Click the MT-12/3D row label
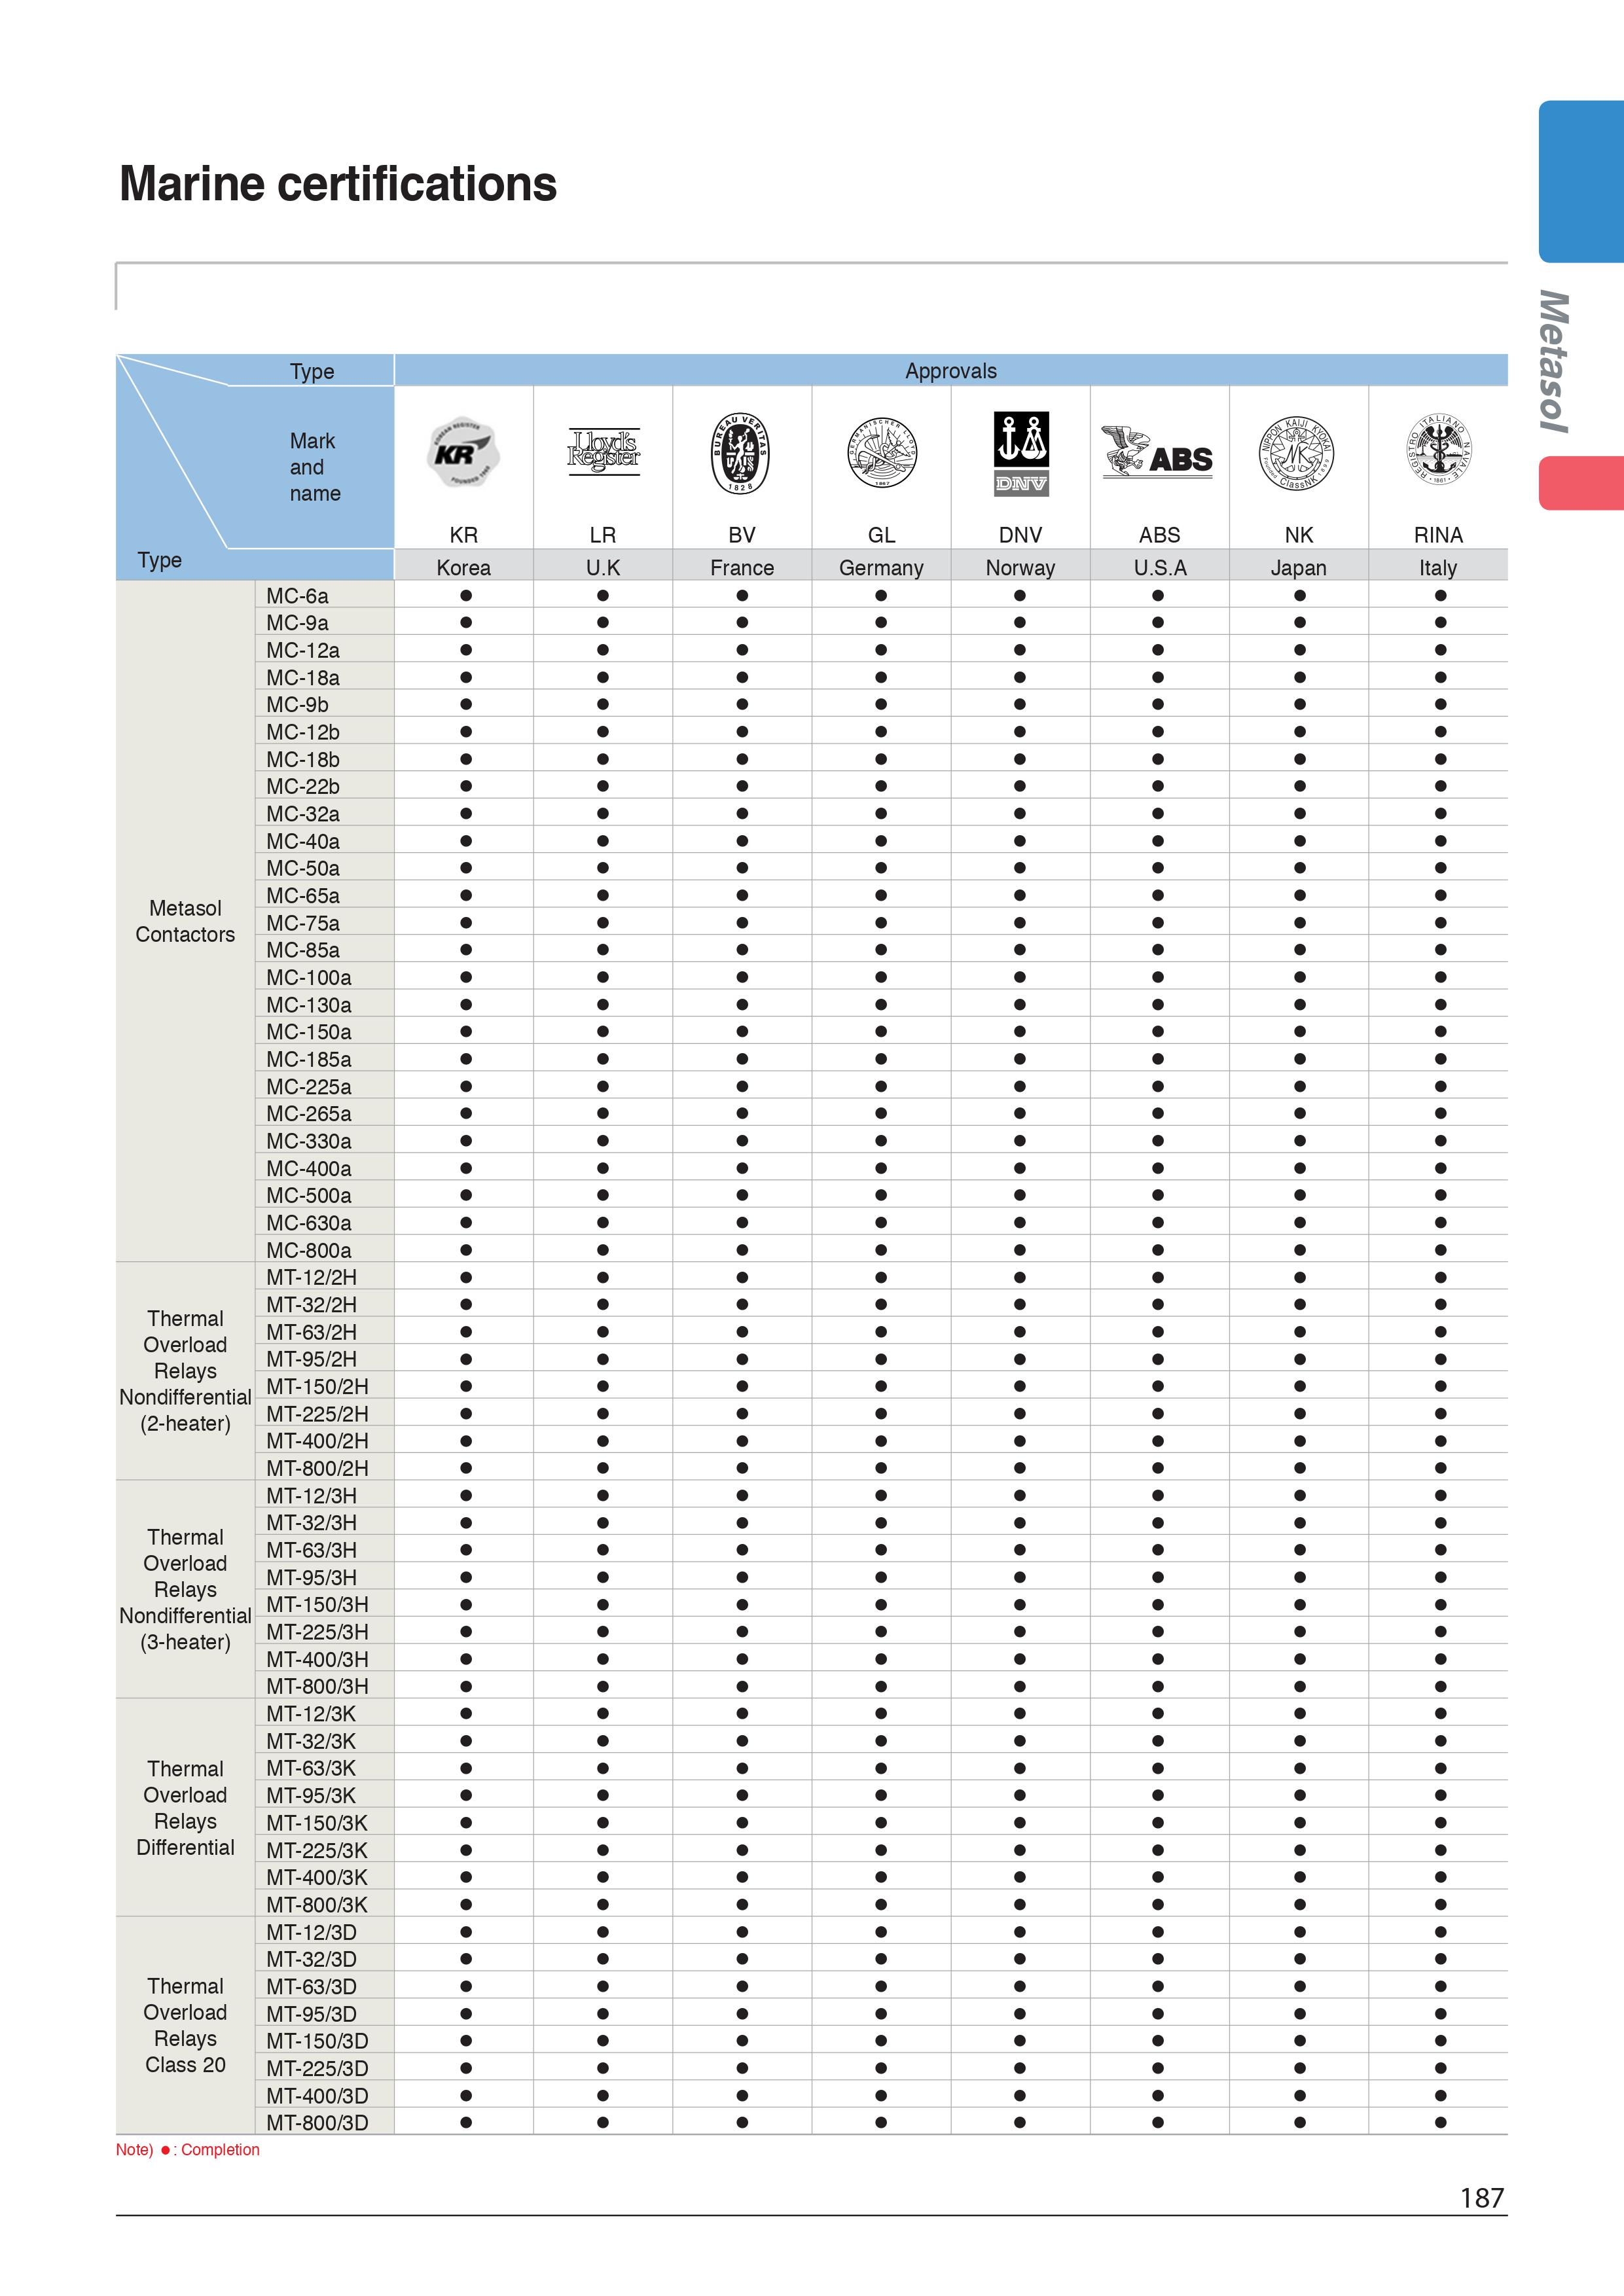This screenshot has height=2296, width=1624. coord(311,1932)
